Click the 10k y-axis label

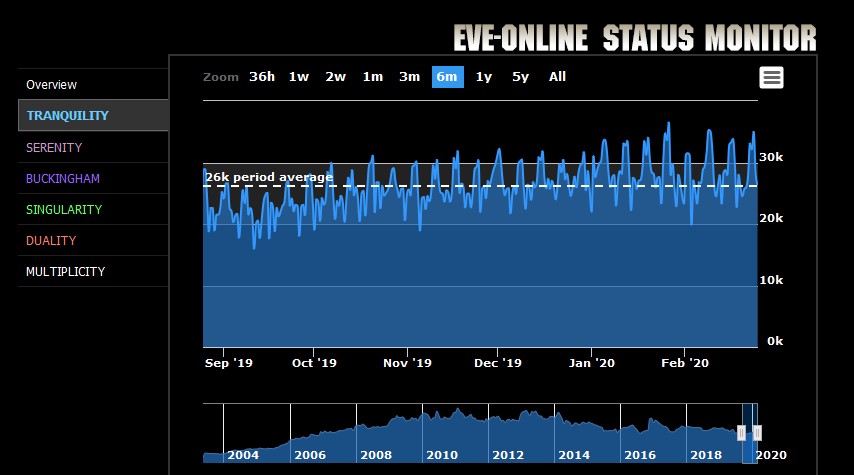point(771,280)
